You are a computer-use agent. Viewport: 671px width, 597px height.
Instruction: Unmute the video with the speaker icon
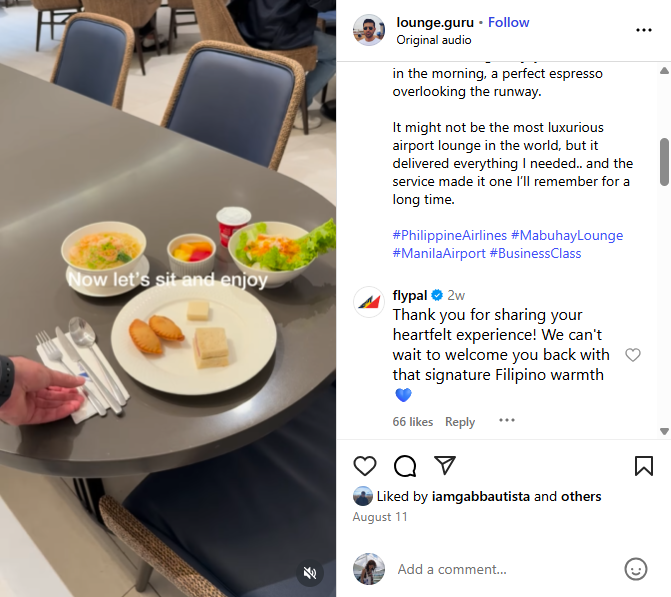click(x=310, y=573)
